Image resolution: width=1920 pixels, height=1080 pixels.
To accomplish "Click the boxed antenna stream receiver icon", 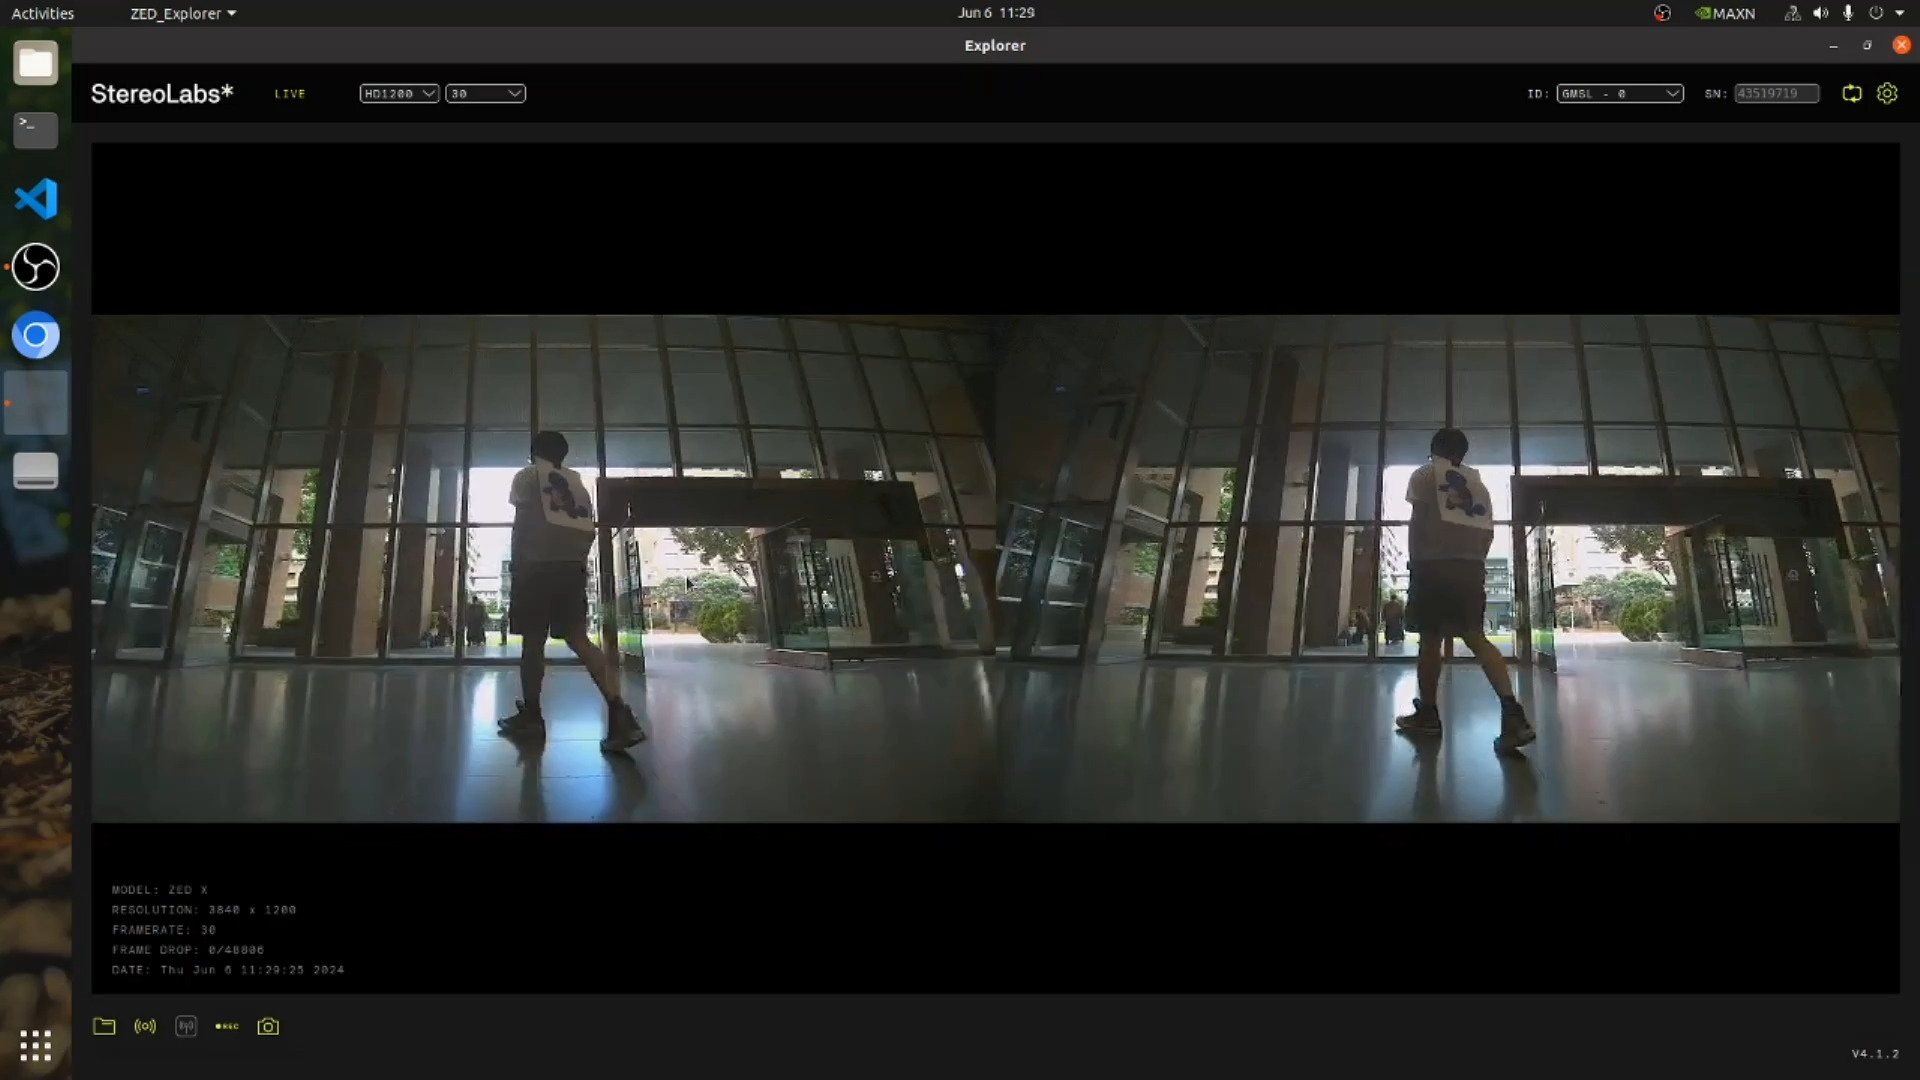I will click(x=186, y=1026).
